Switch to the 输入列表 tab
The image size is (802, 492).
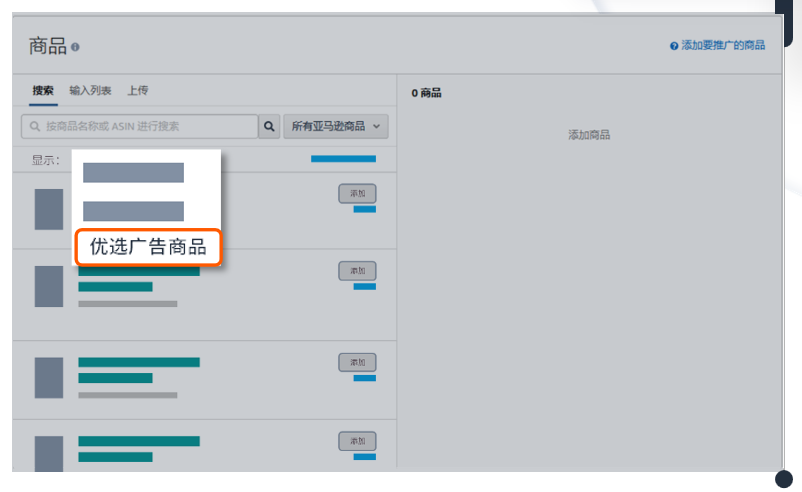click(90, 91)
